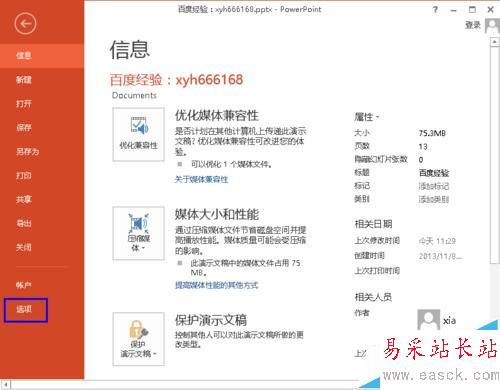Click the 相关日期 section heading
The image size is (500, 390).
click(373, 224)
